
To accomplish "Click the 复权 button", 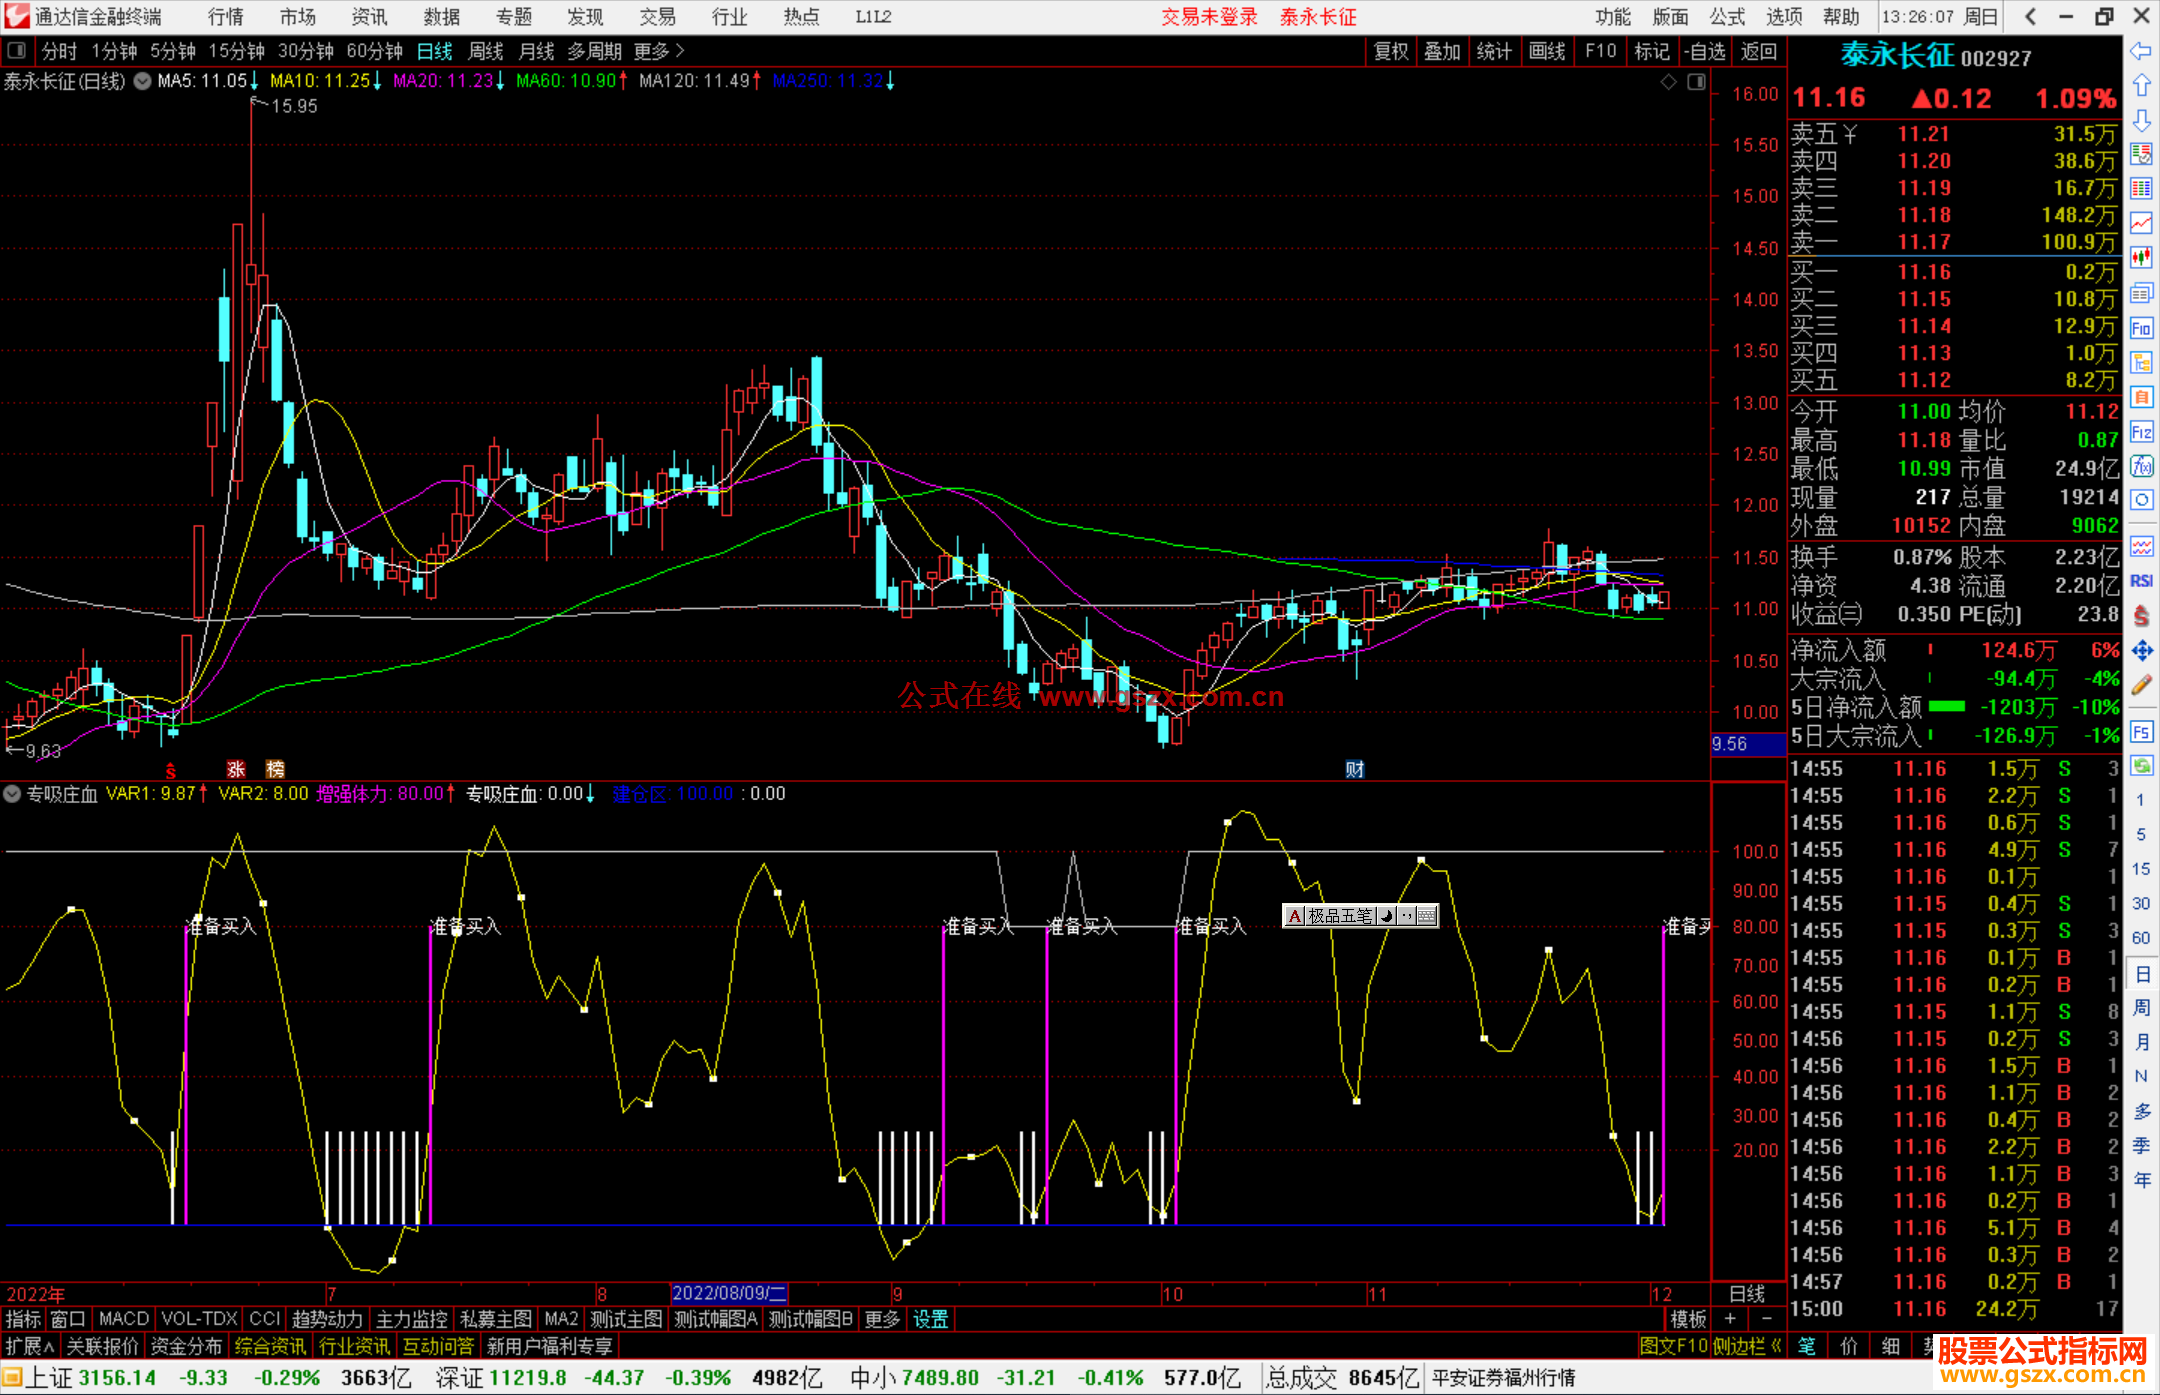I will point(1391,51).
